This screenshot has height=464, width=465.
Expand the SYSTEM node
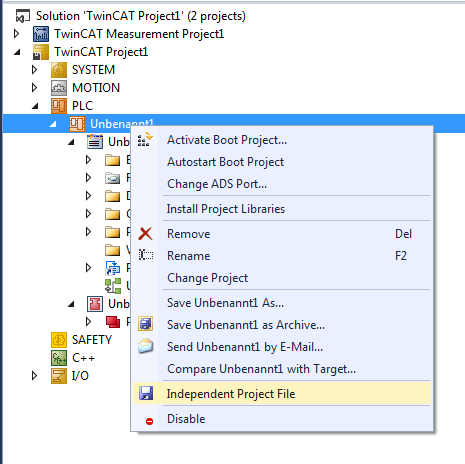point(34,70)
